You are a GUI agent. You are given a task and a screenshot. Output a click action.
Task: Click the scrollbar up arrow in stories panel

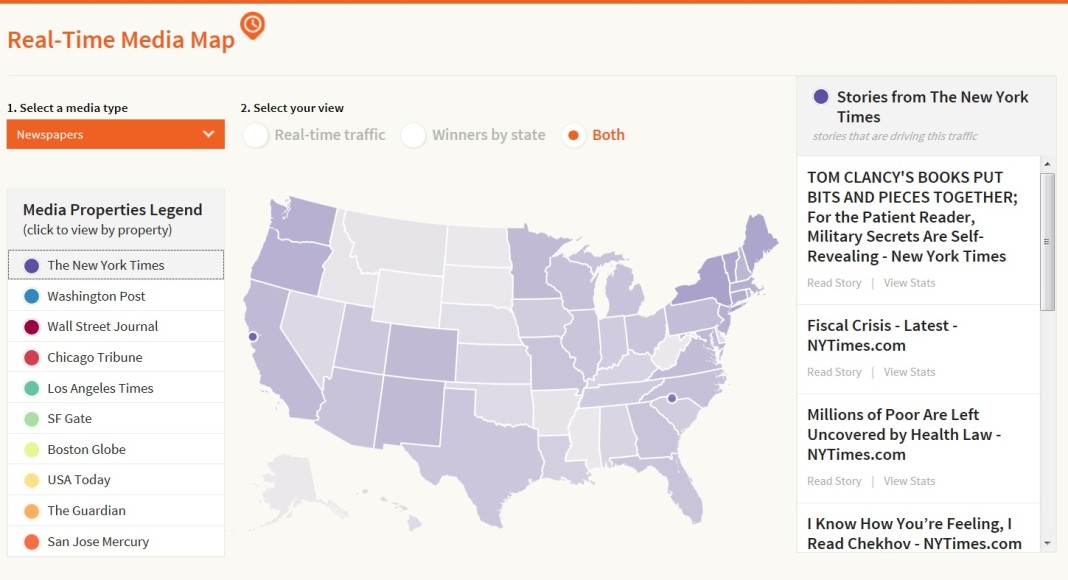pos(1048,164)
